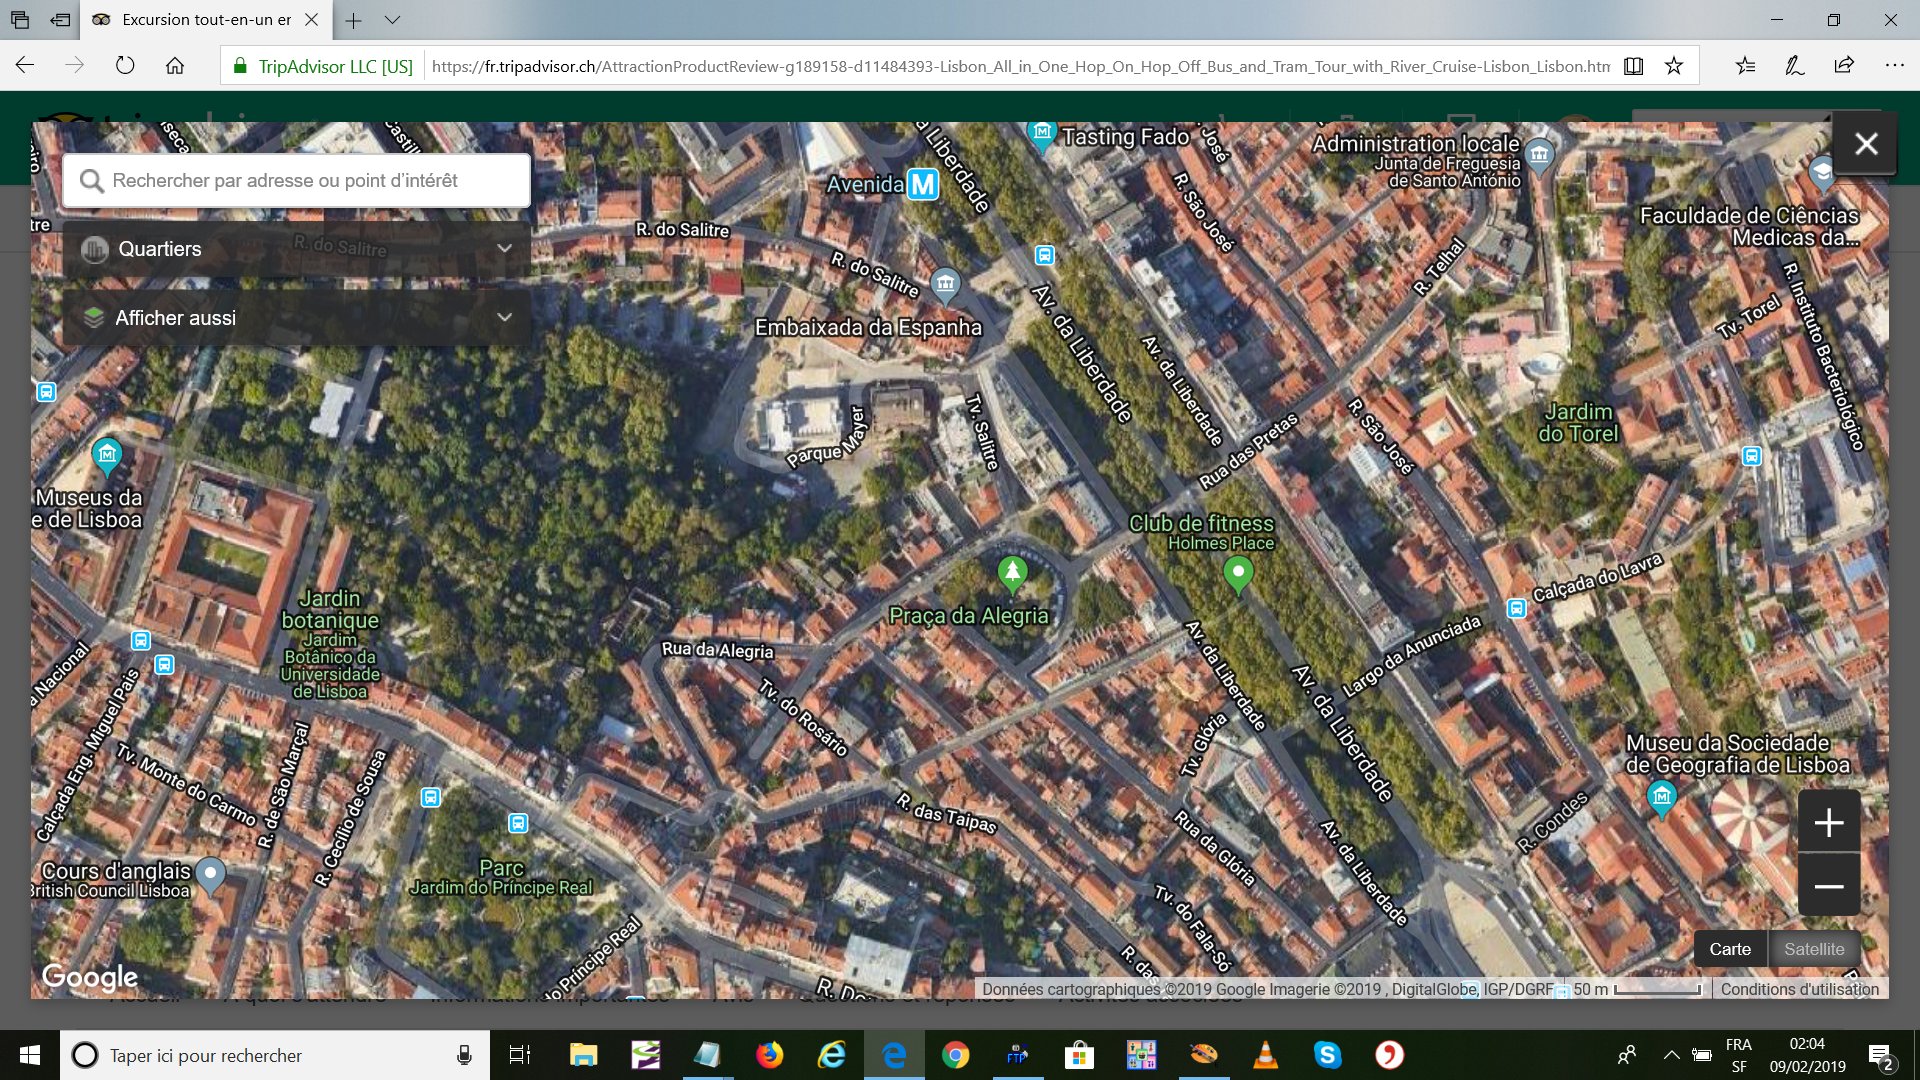Open Conditions d'utilisation link
The image size is (1920, 1080).
click(1800, 989)
